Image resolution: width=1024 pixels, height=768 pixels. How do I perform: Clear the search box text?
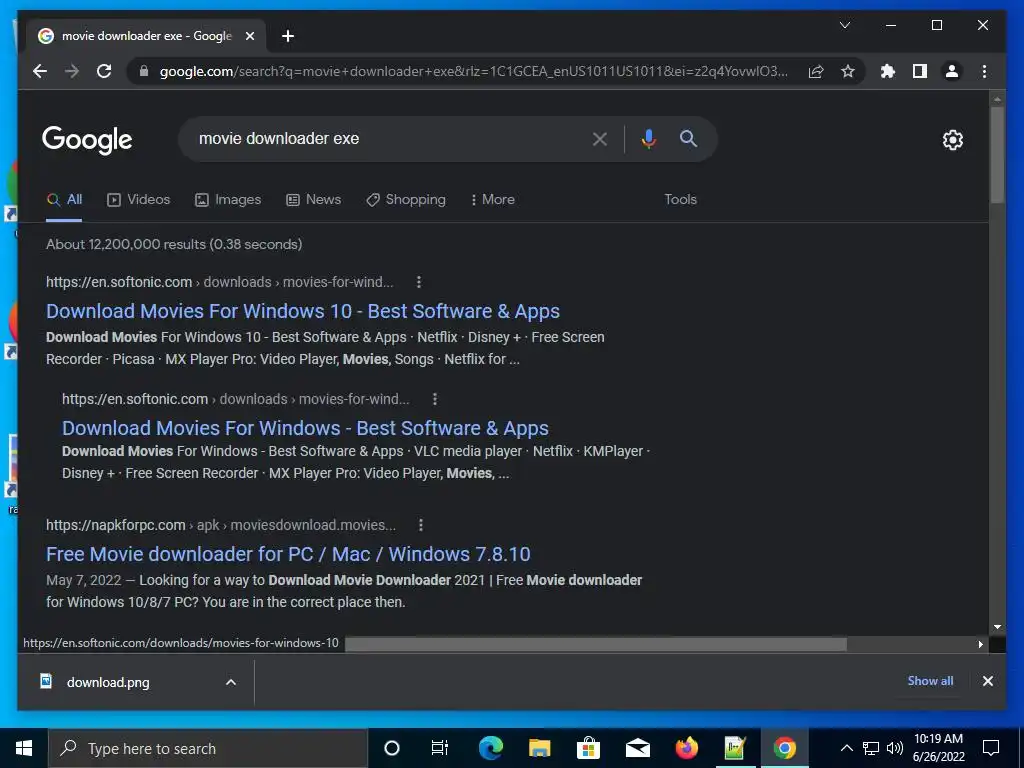(600, 139)
